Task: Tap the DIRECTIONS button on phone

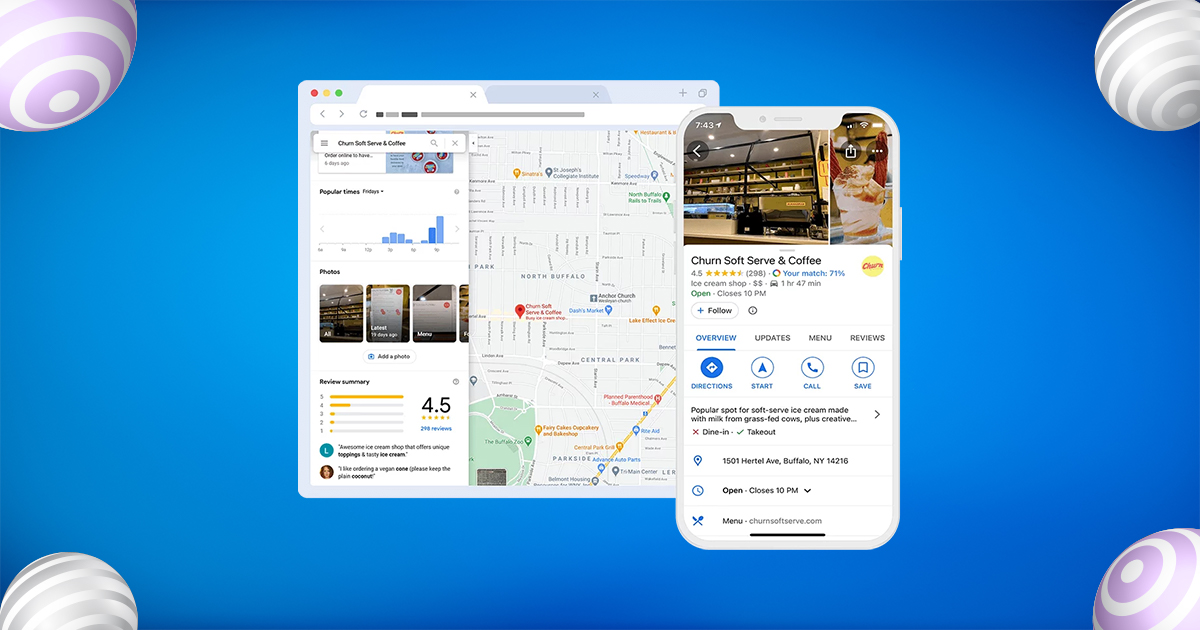Action: coord(712,373)
